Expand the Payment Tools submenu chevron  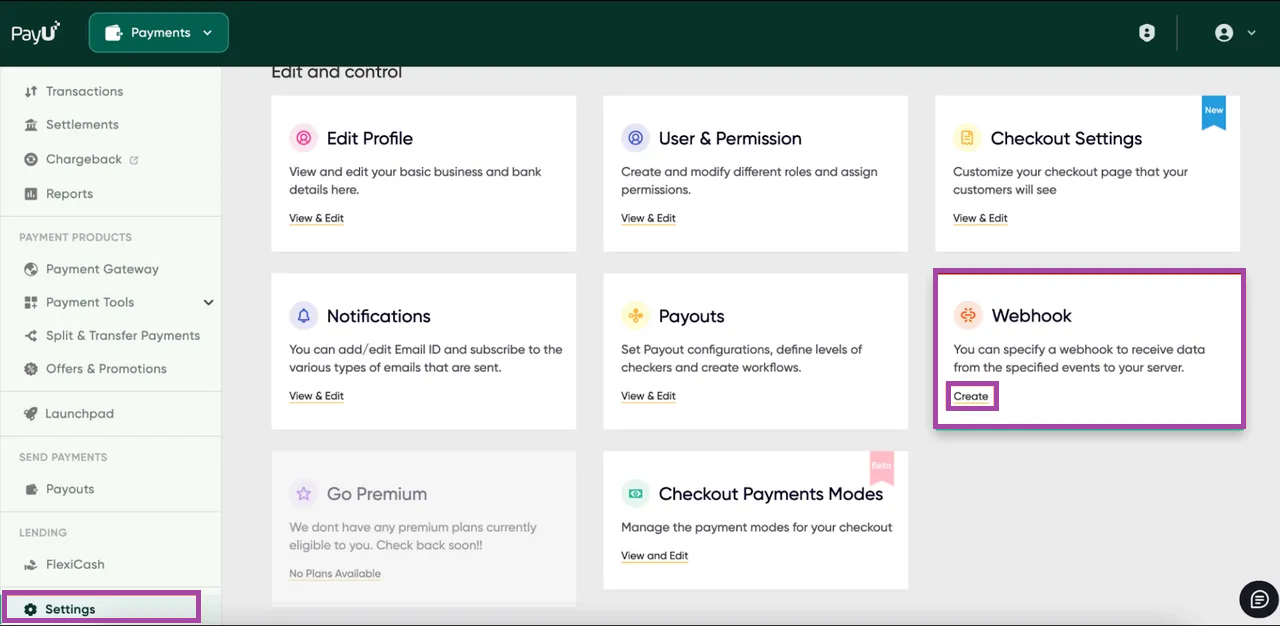(x=208, y=302)
